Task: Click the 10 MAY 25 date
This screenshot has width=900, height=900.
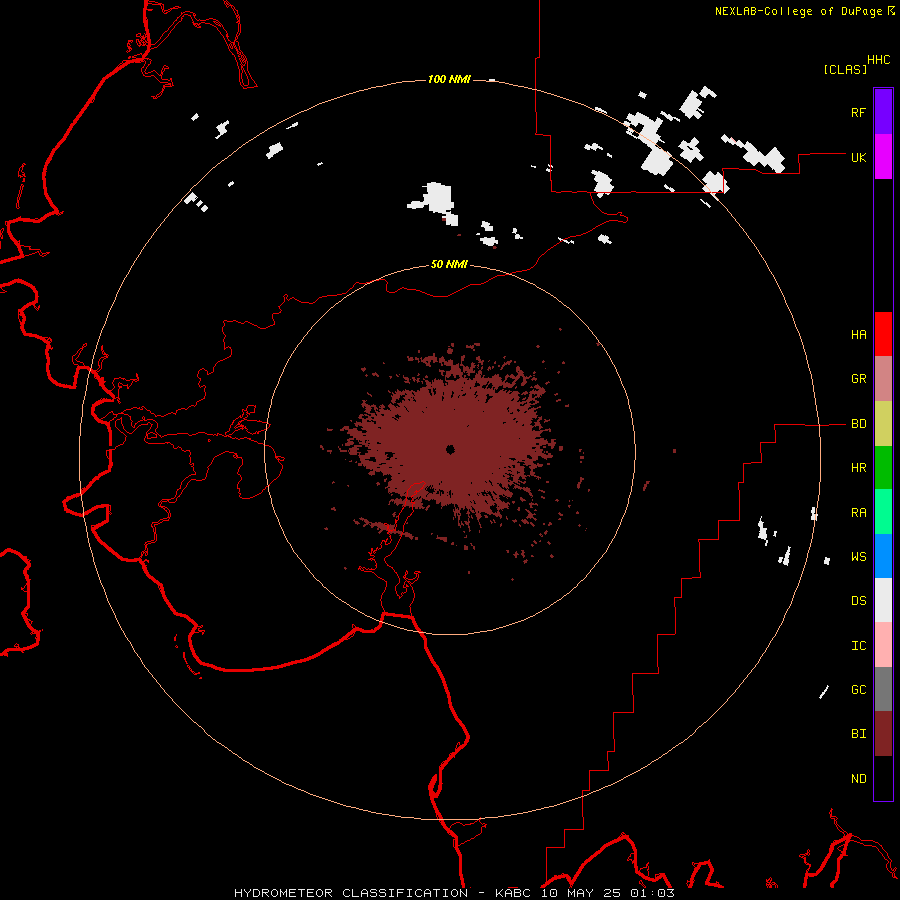Action: click(x=582, y=893)
